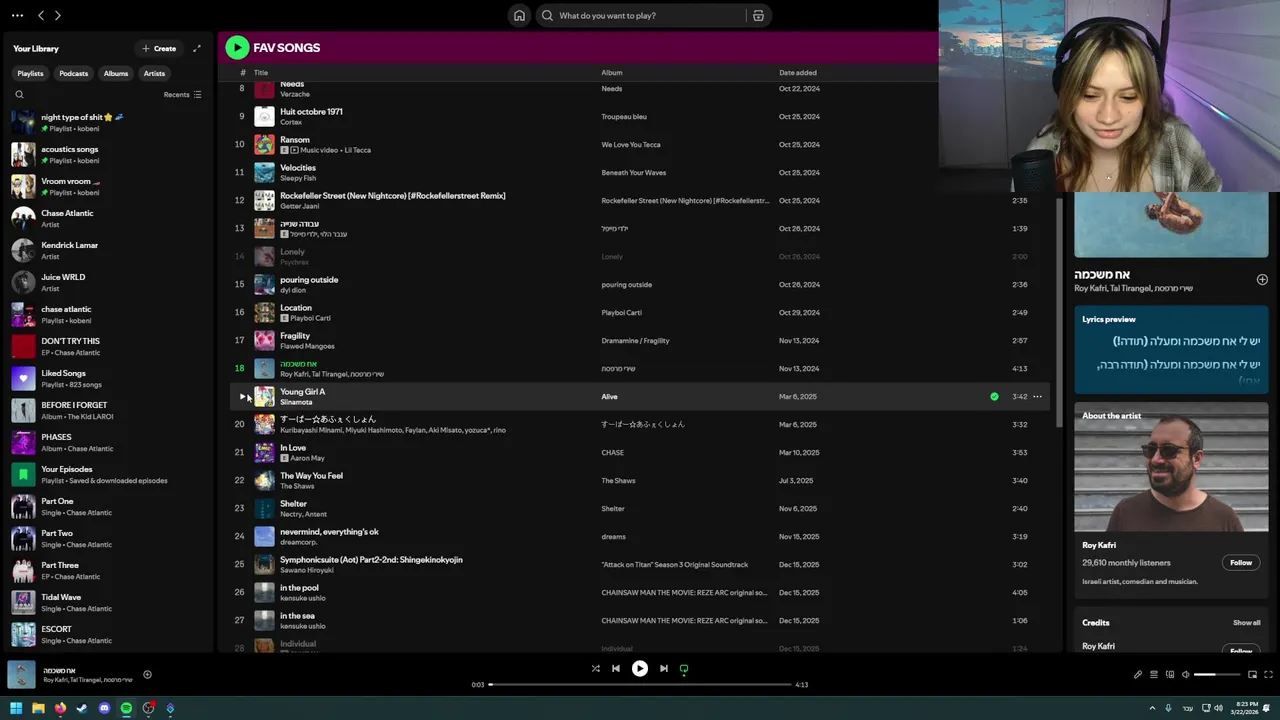Image resolution: width=1280 pixels, height=720 pixels.
Task: Open the play queue
Action: coord(1154,675)
